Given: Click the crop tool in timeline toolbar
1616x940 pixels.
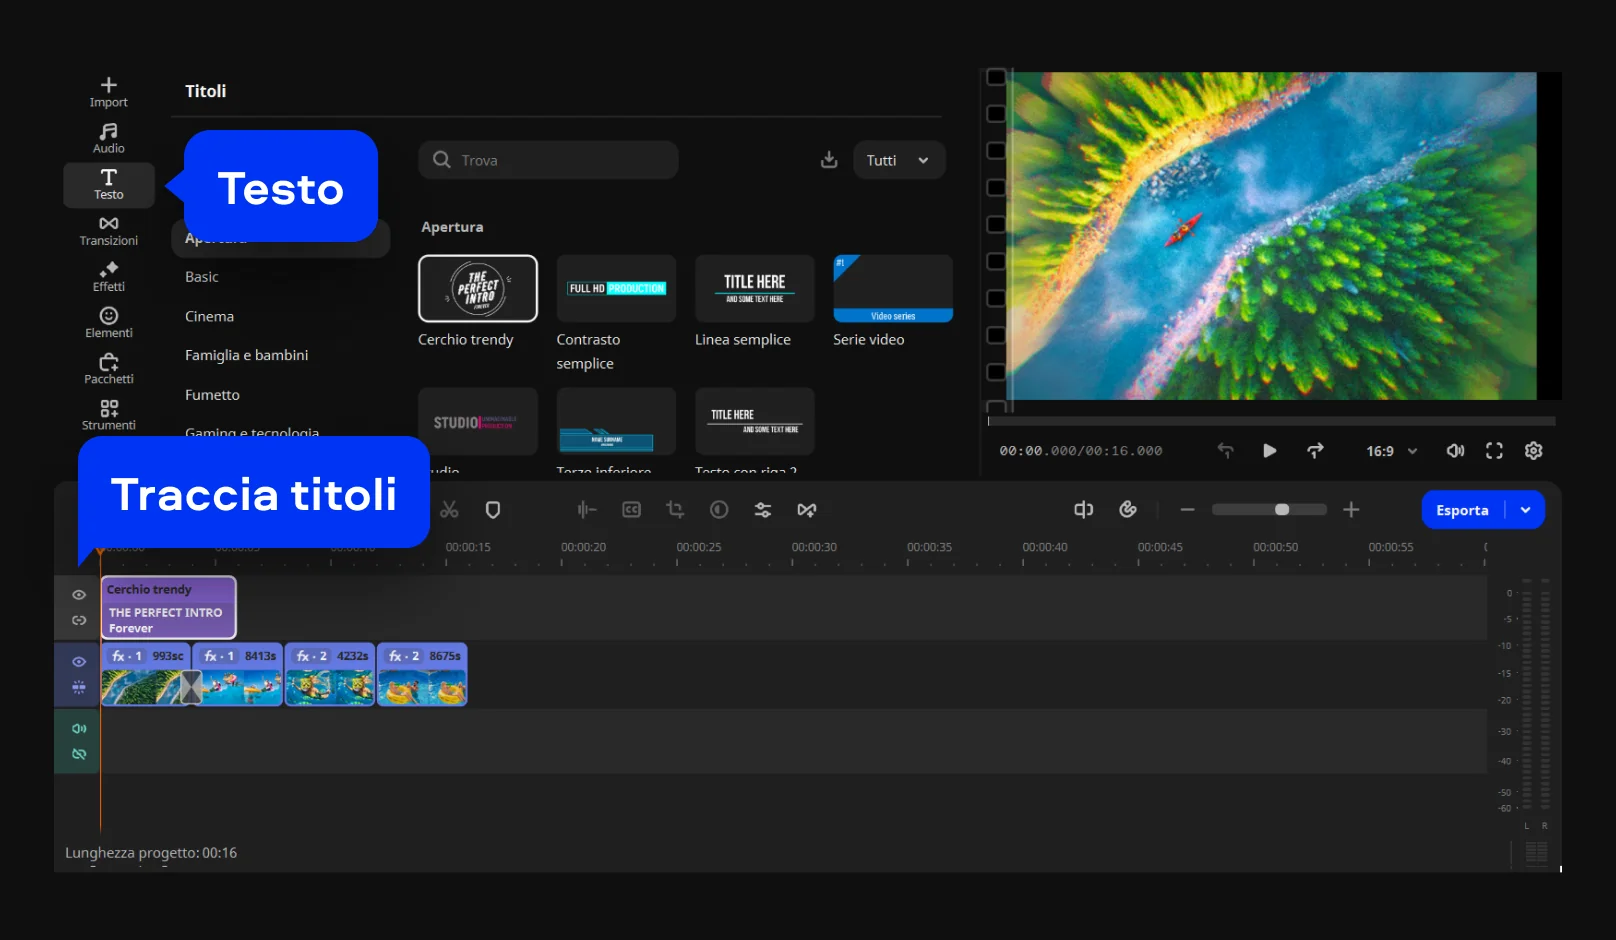Looking at the screenshot, I should click(x=675, y=510).
